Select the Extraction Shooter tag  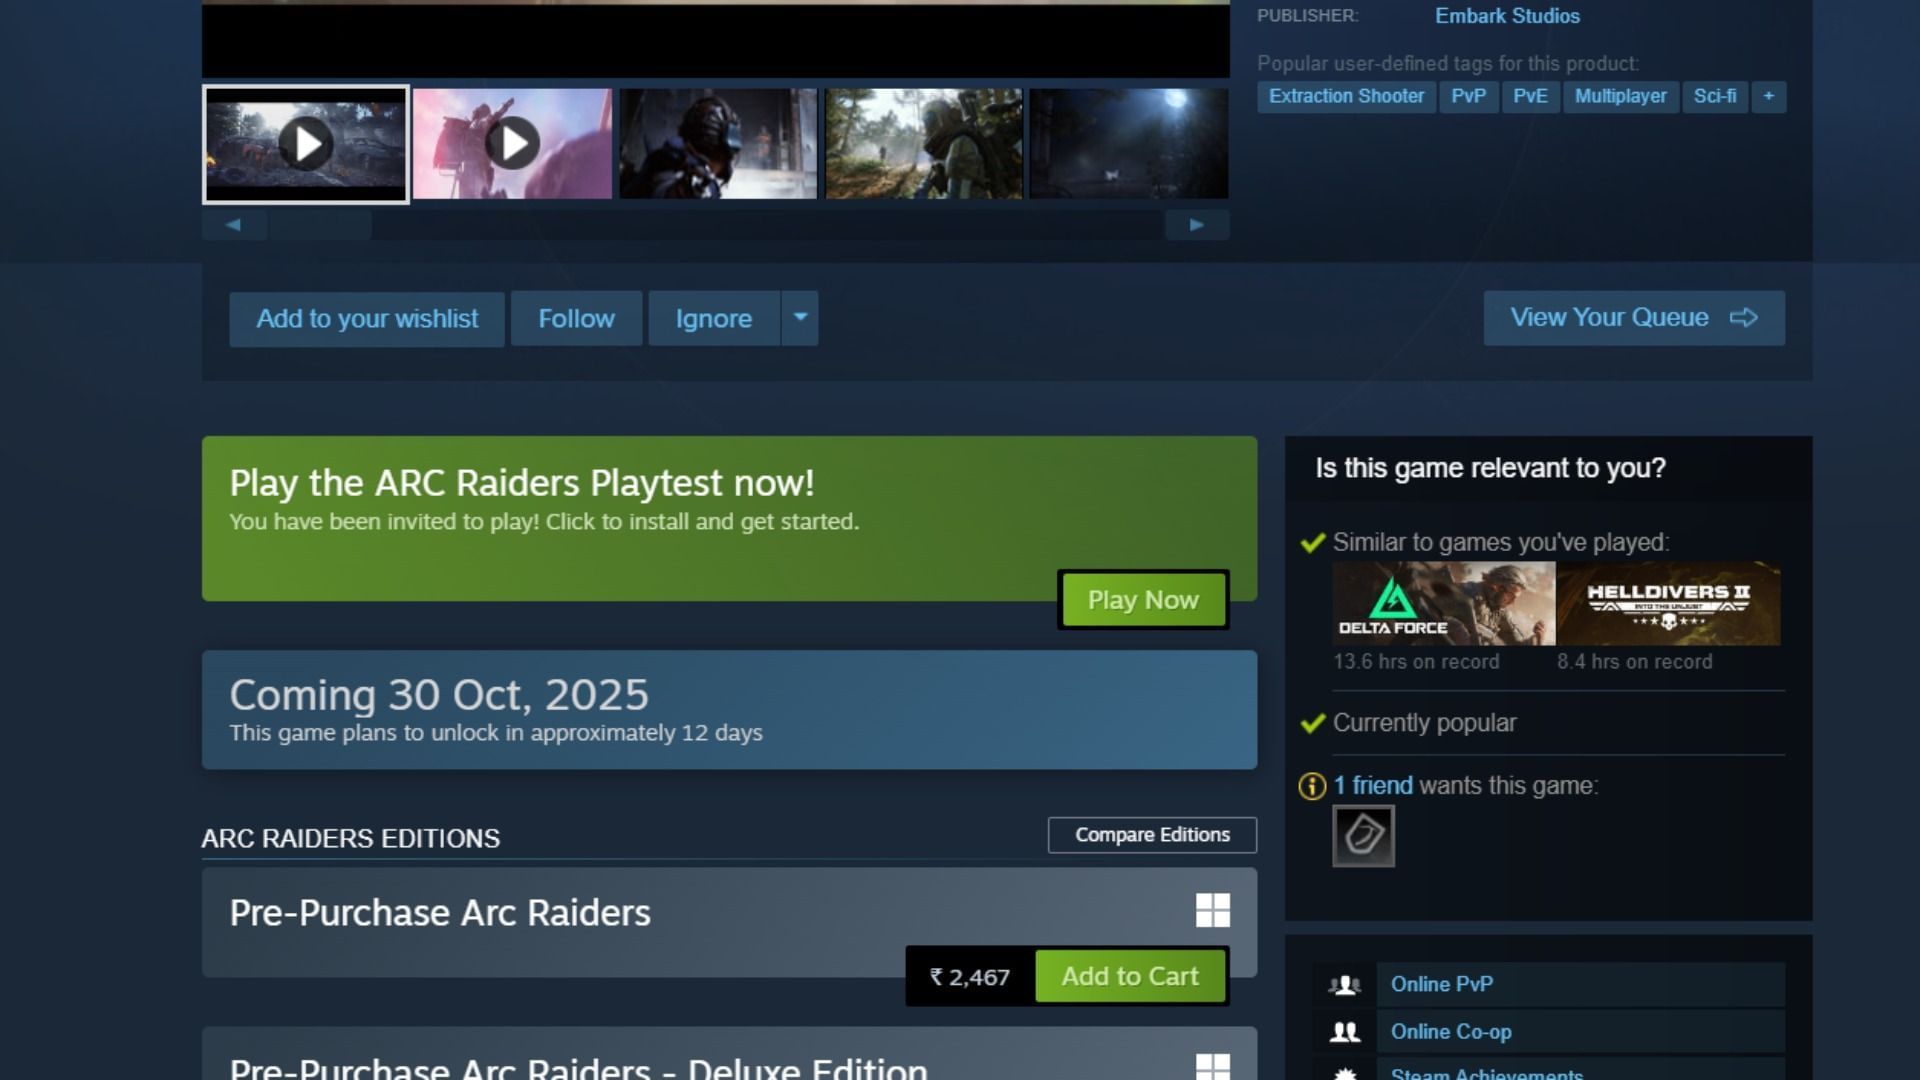tap(1346, 96)
